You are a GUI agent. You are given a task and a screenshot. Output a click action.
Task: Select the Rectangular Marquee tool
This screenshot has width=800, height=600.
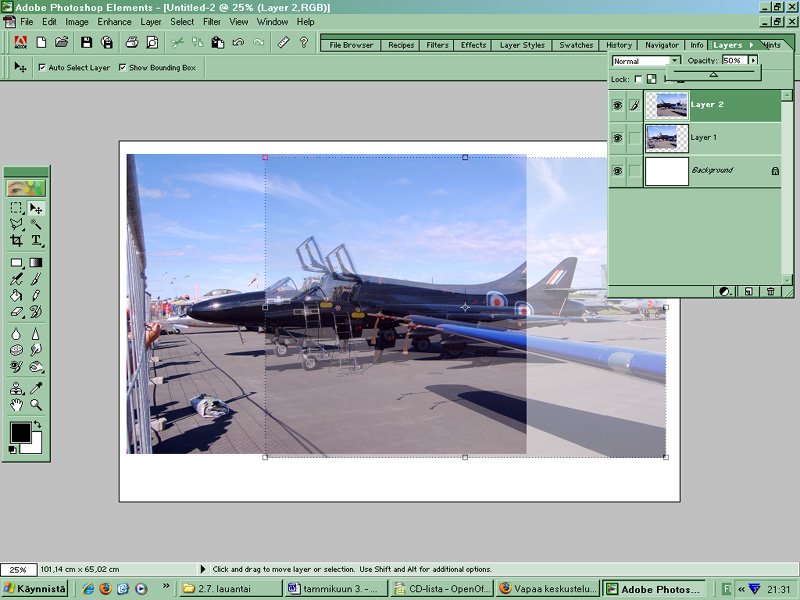coord(16,208)
